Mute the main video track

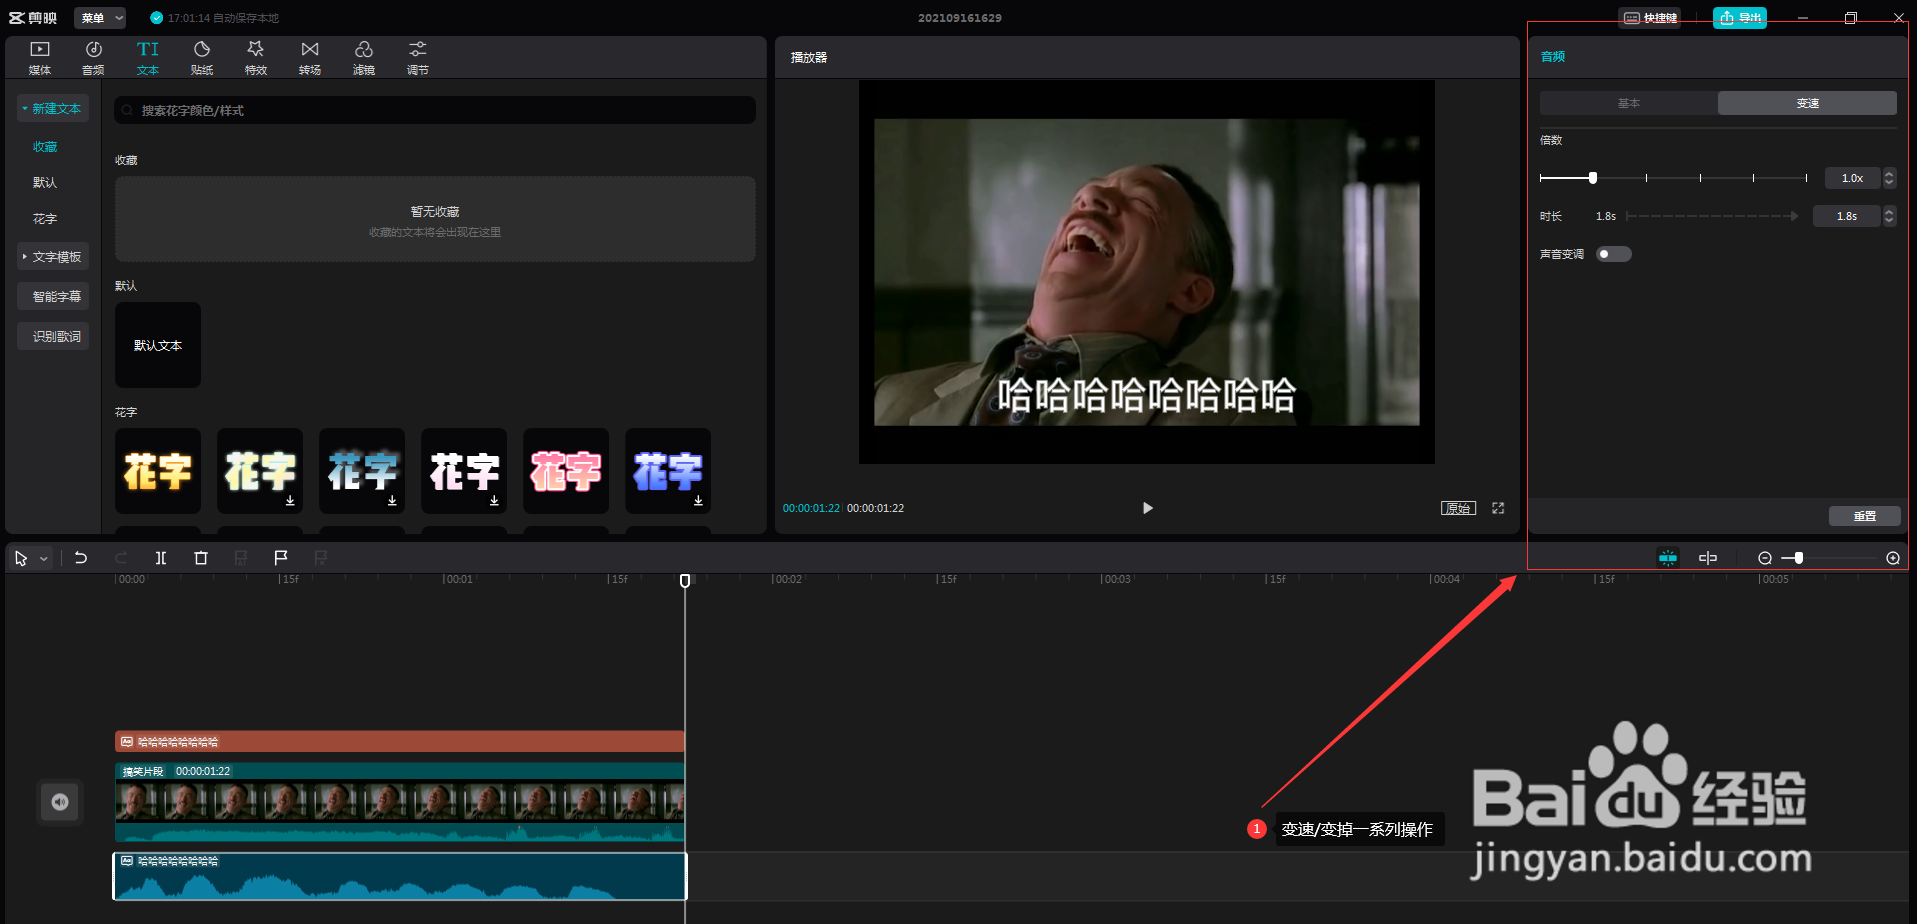click(x=60, y=802)
